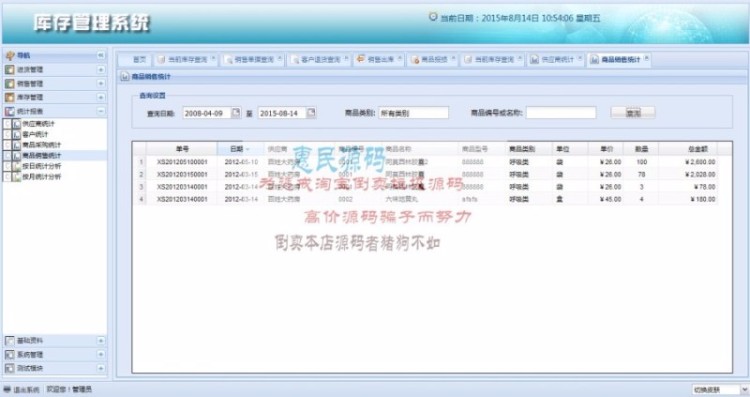
Task: Switch to the 供应商统计 tab
Action: (x=557, y=60)
